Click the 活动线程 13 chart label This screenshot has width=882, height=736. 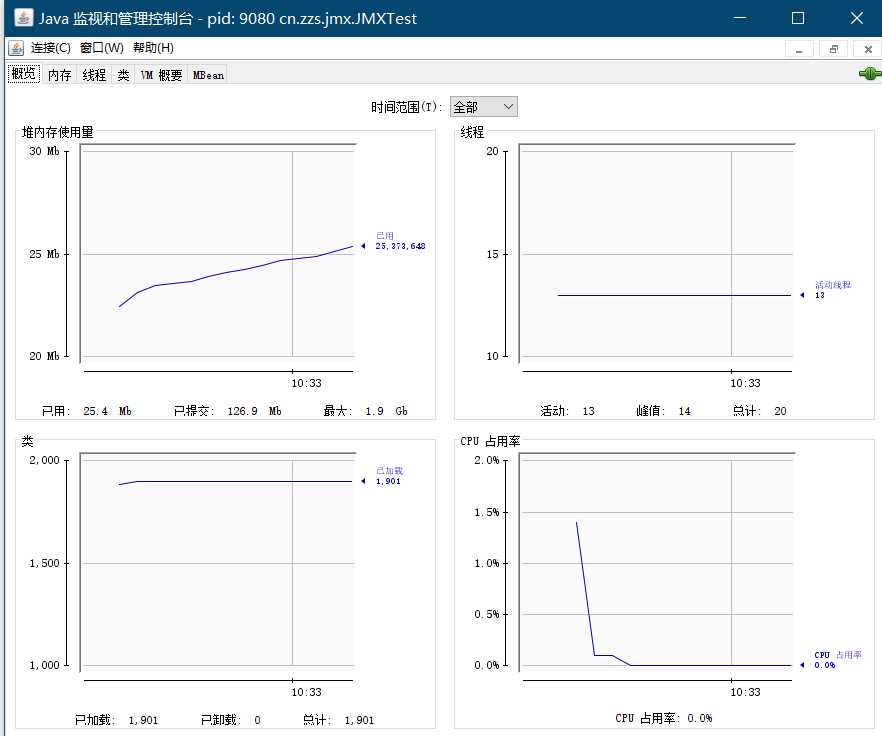tap(832, 290)
